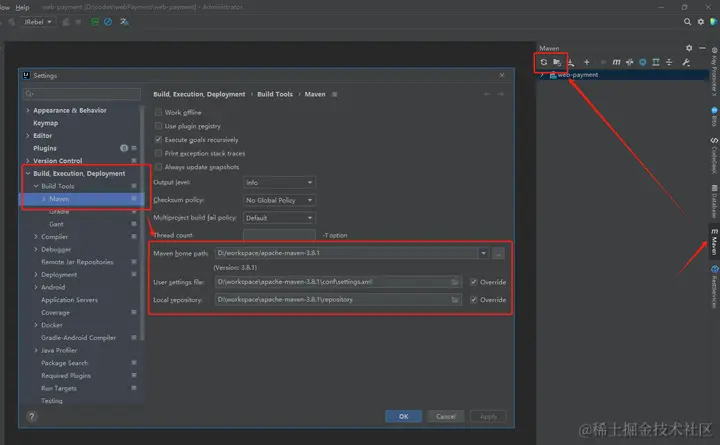720x445 pixels.
Task: Open Multiproject build fail policy dropdown
Action: pyautogui.click(x=279, y=218)
